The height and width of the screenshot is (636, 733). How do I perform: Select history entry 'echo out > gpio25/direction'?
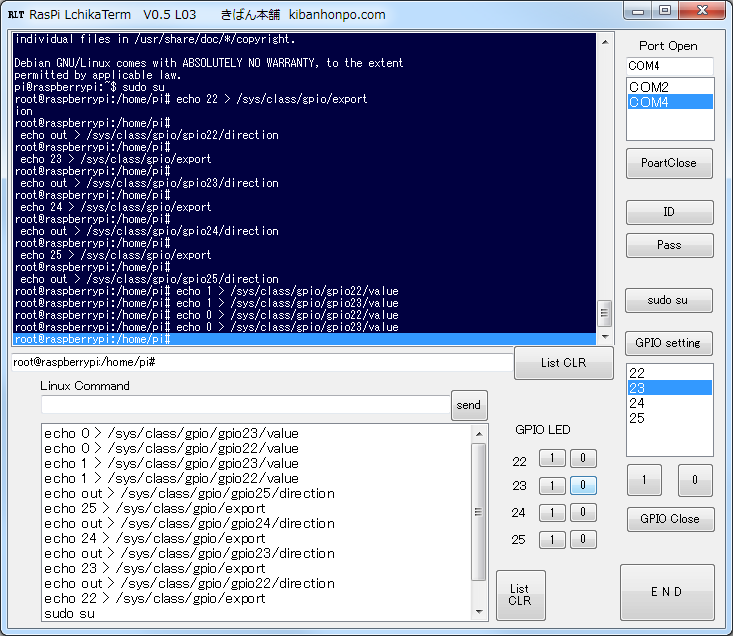257,493
